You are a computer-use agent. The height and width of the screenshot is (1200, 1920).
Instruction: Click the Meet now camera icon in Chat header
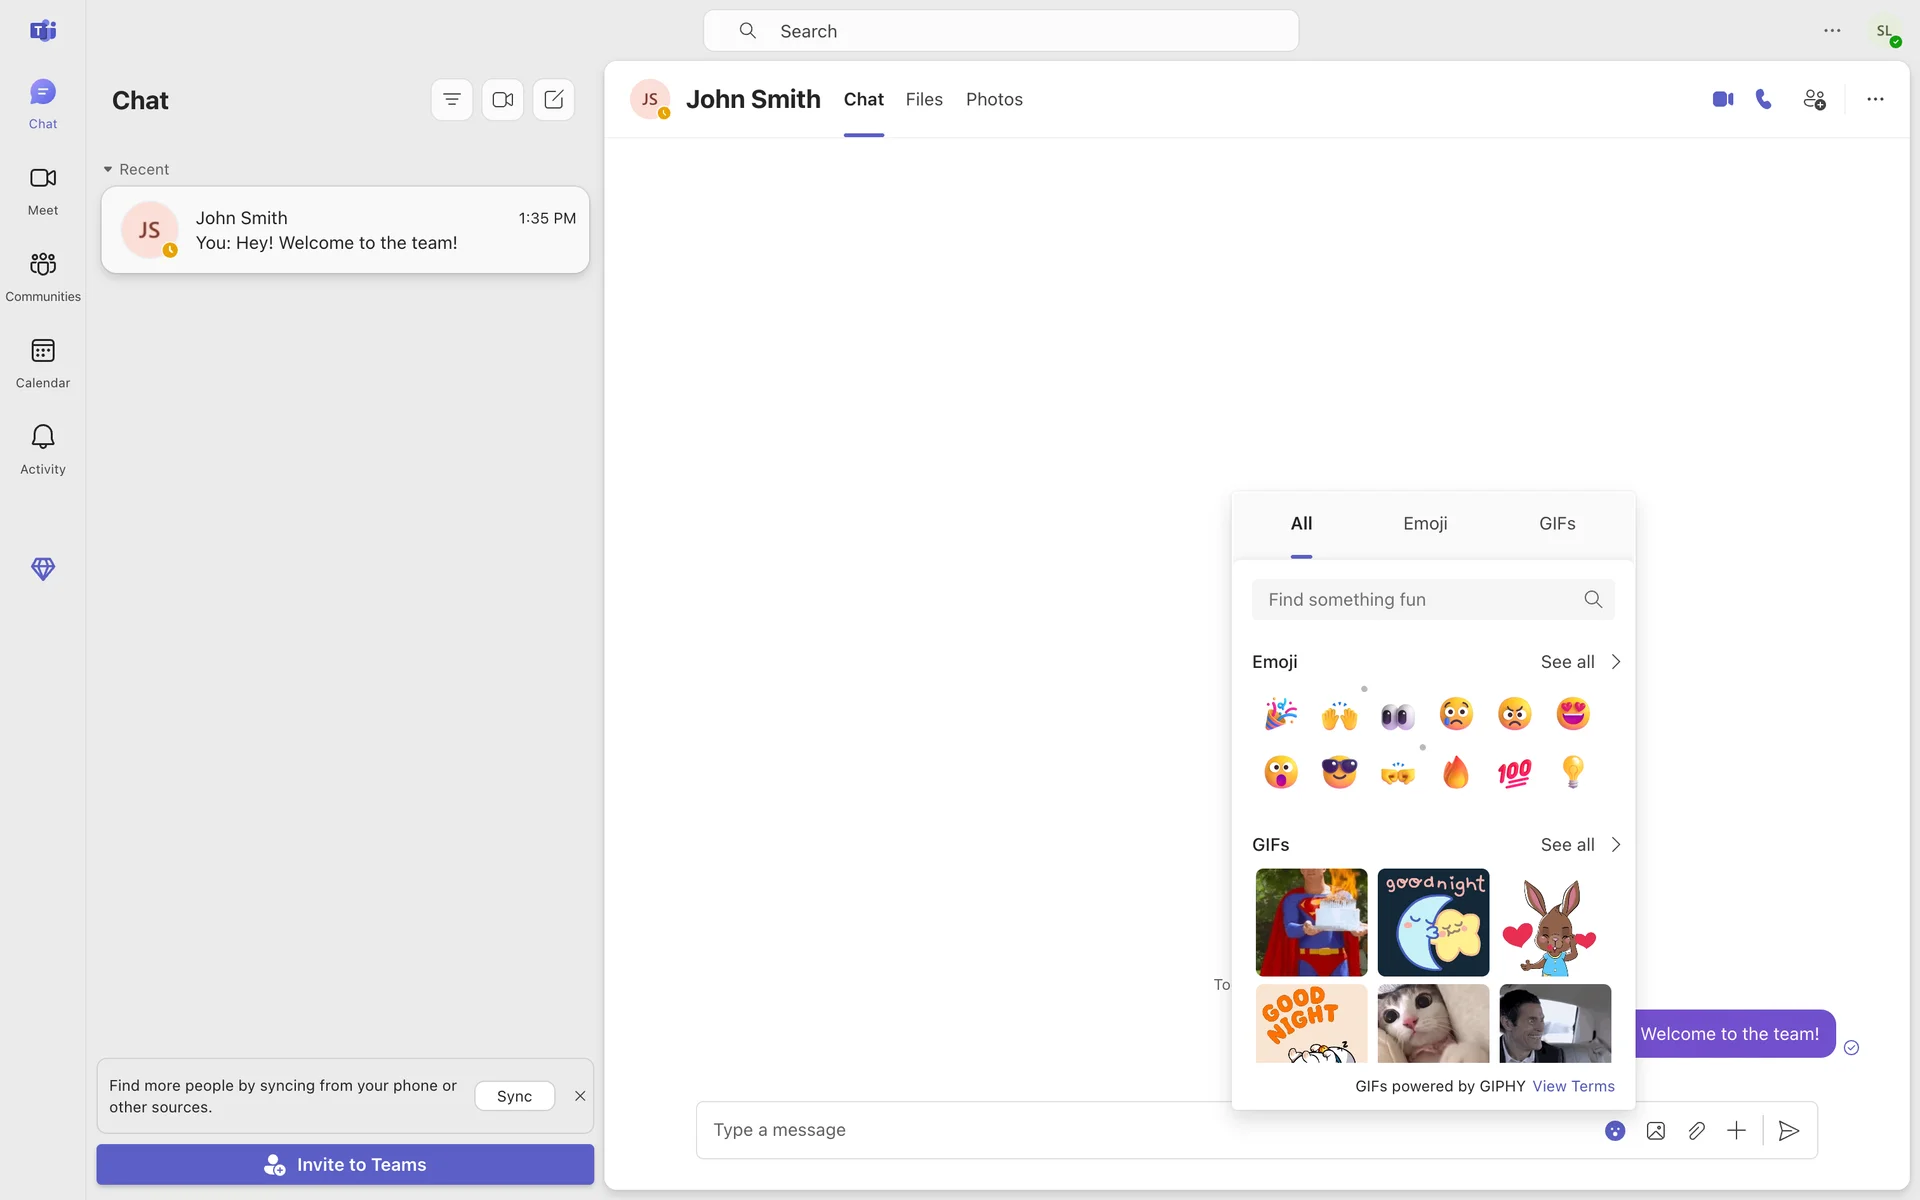tap(503, 100)
